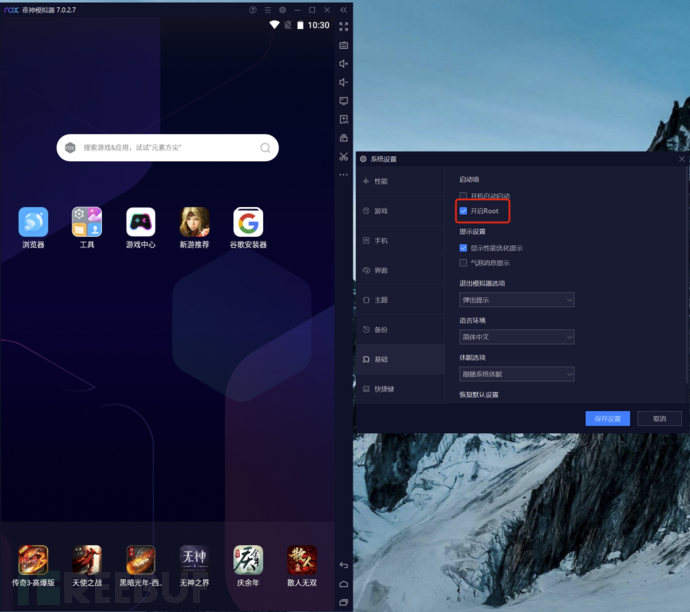Open the 天使之战 game
Image resolution: width=690 pixels, height=612 pixels.
(x=87, y=560)
